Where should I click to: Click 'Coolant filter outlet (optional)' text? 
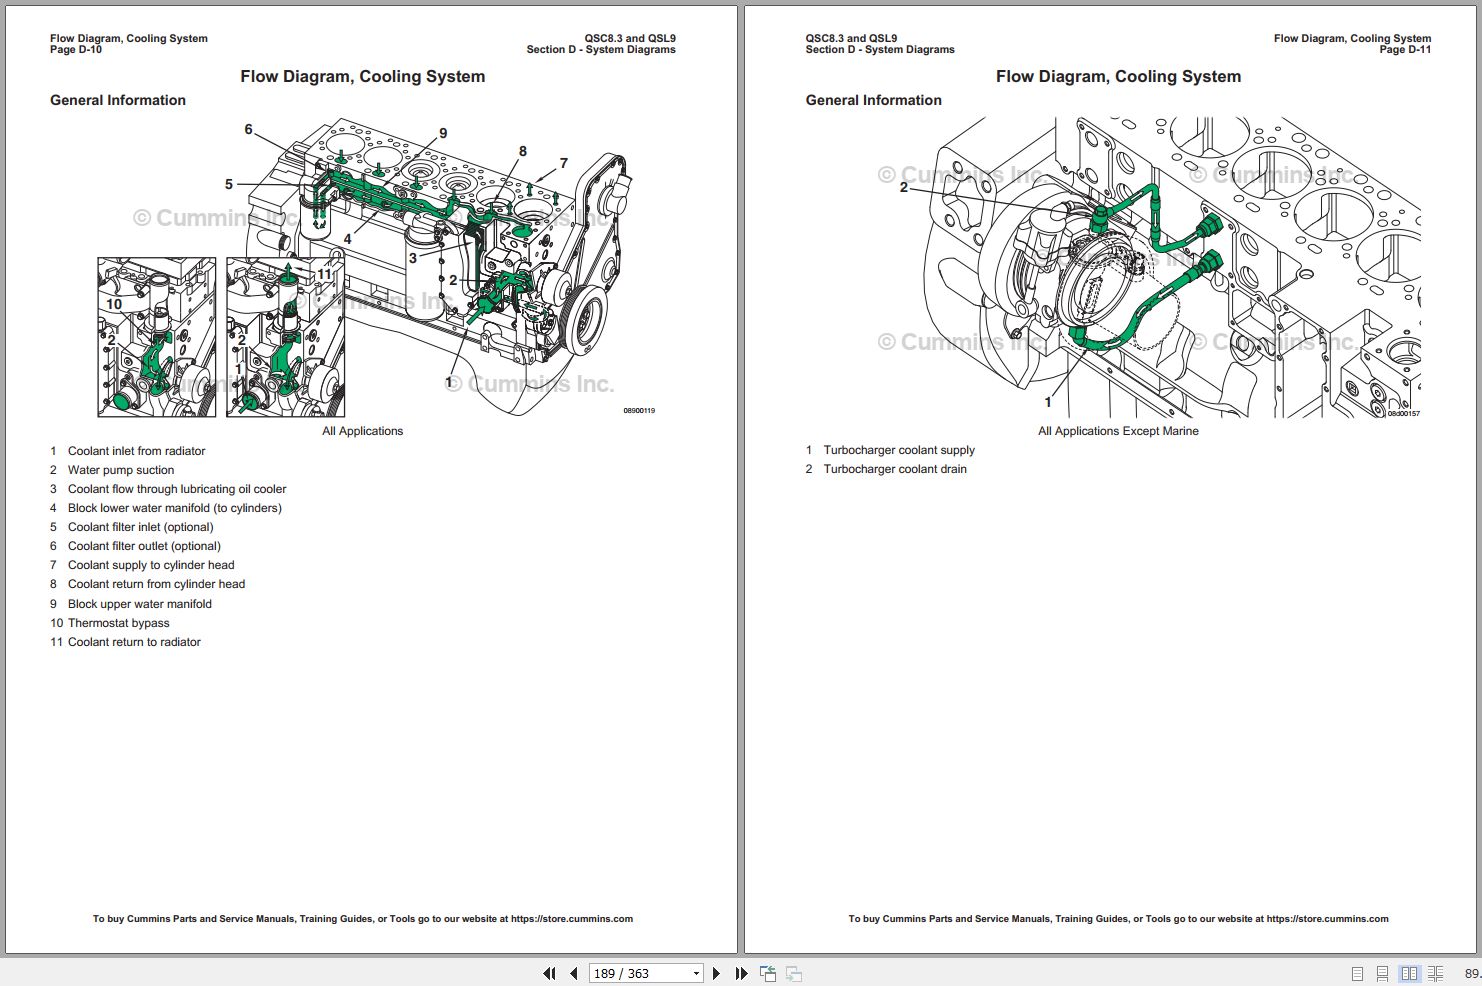click(144, 546)
